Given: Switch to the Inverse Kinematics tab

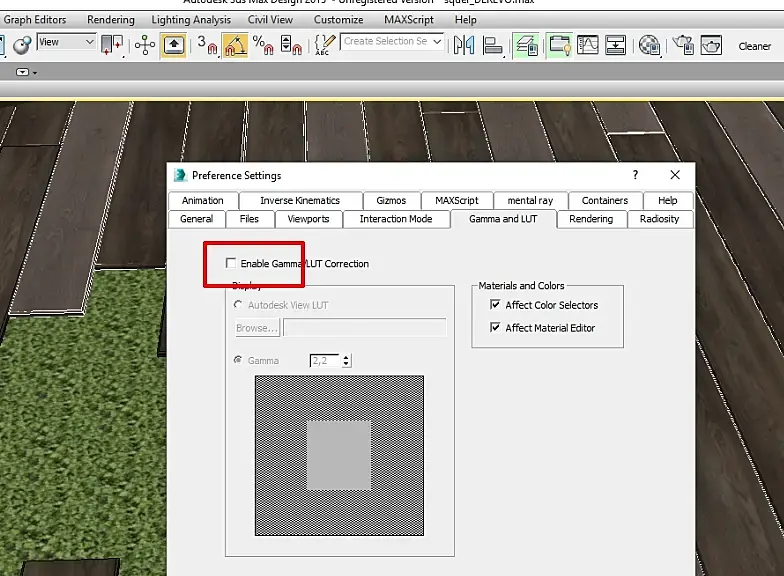Looking at the screenshot, I should click(300, 200).
